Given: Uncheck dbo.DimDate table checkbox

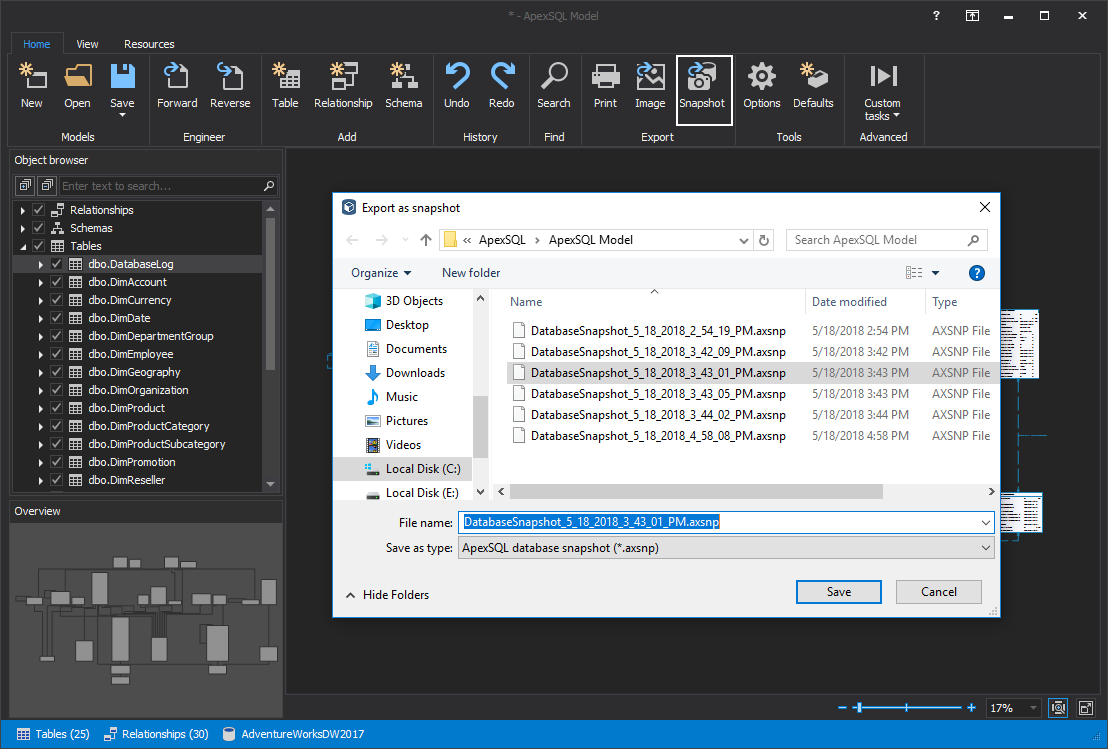Looking at the screenshot, I should point(57,318).
